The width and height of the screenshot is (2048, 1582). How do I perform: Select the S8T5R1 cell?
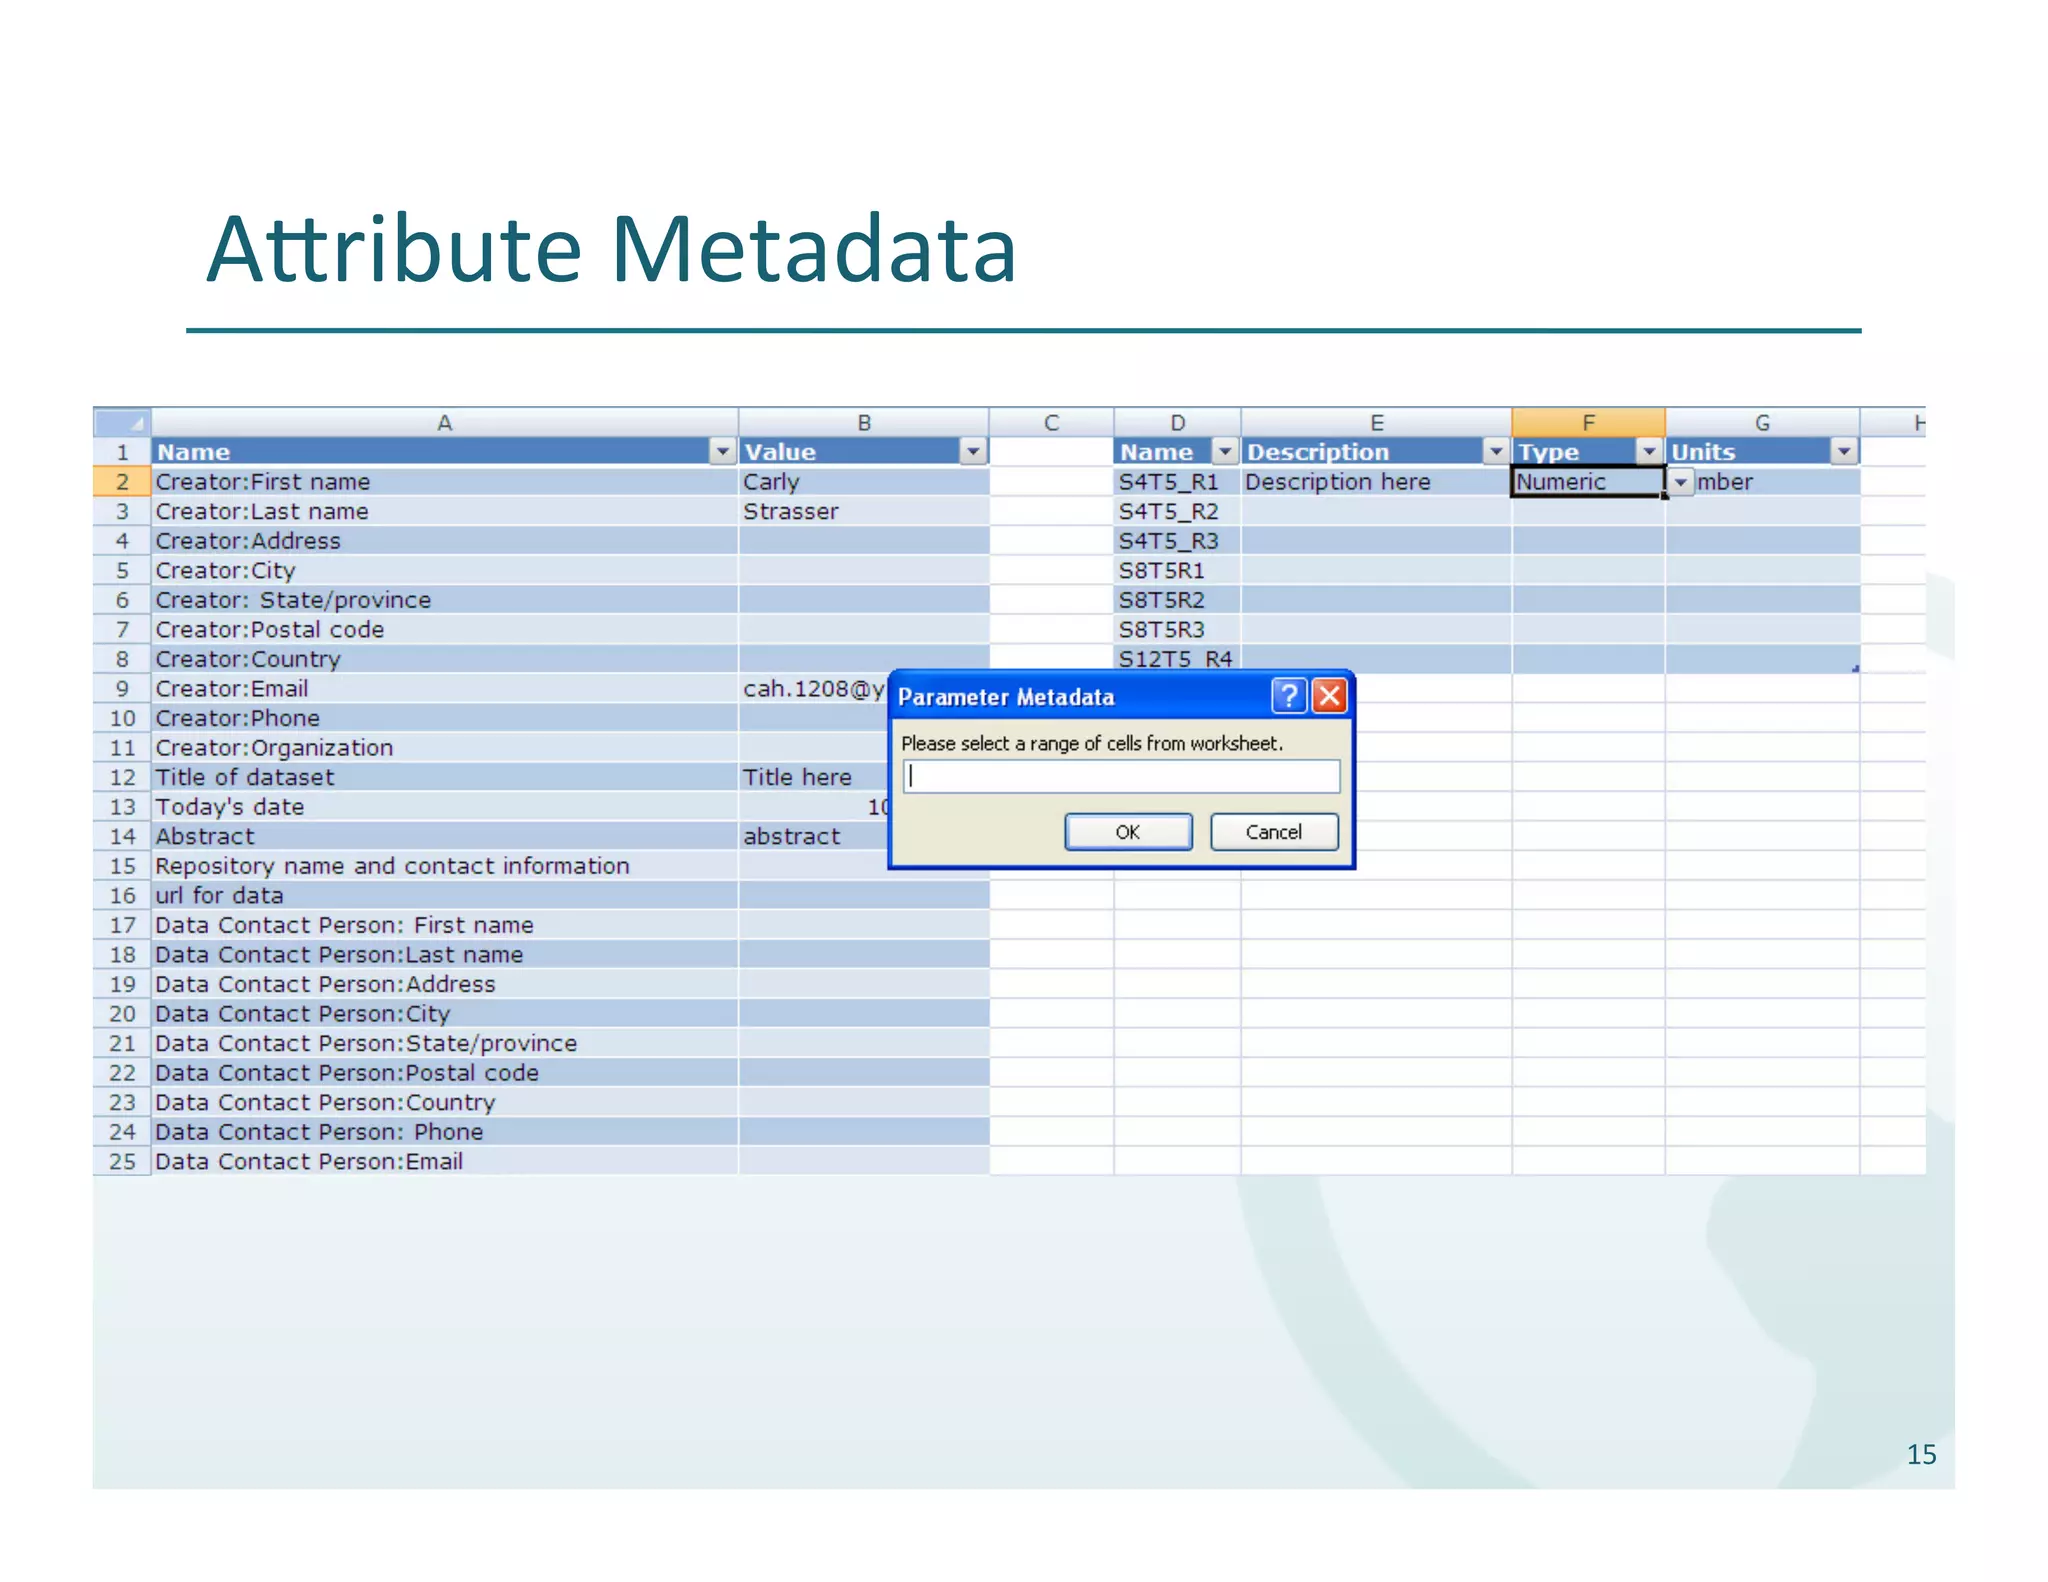pos(1177,570)
